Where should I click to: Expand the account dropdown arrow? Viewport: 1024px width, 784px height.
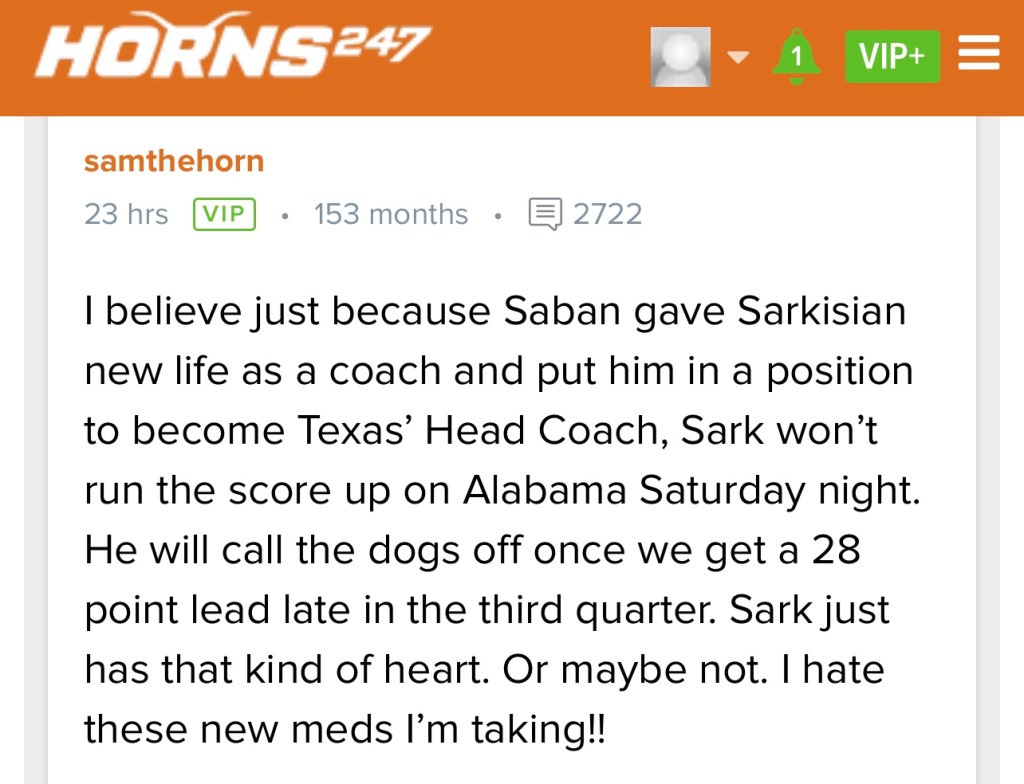(738, 57)
